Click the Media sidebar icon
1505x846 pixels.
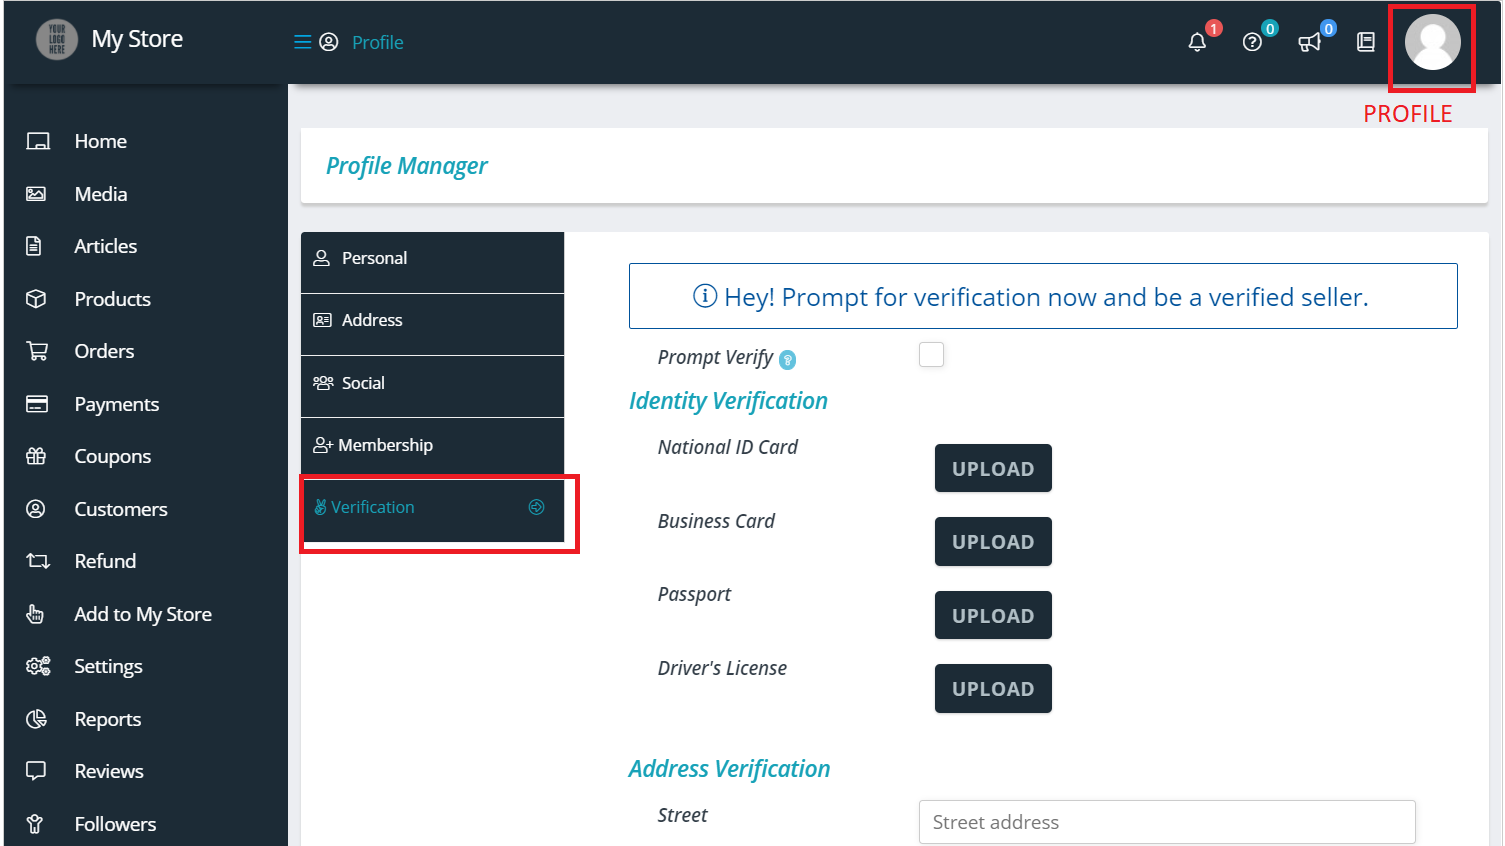pos(36,193)
